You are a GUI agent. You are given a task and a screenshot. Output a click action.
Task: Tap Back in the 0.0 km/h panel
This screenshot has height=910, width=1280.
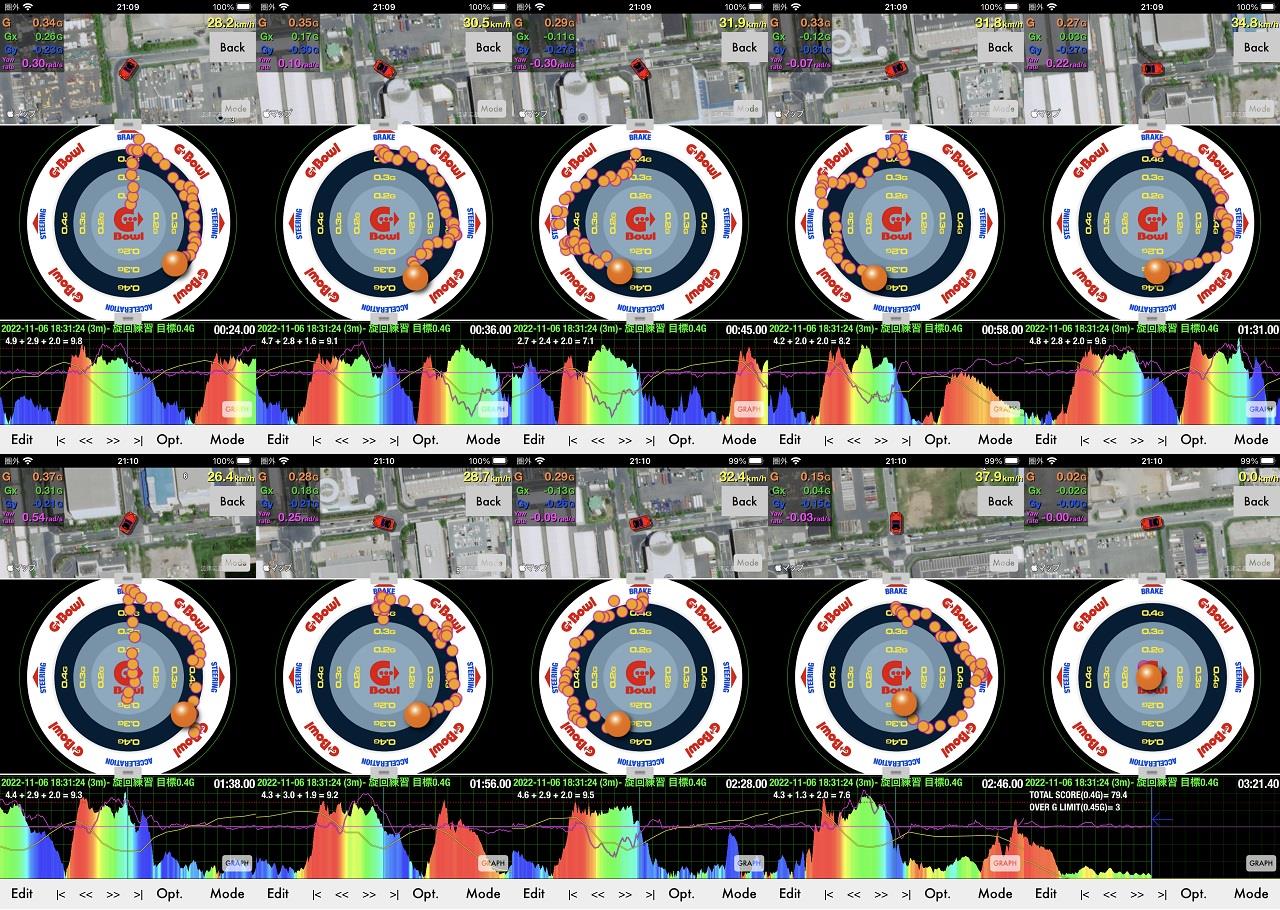[x=1256, y=501]
